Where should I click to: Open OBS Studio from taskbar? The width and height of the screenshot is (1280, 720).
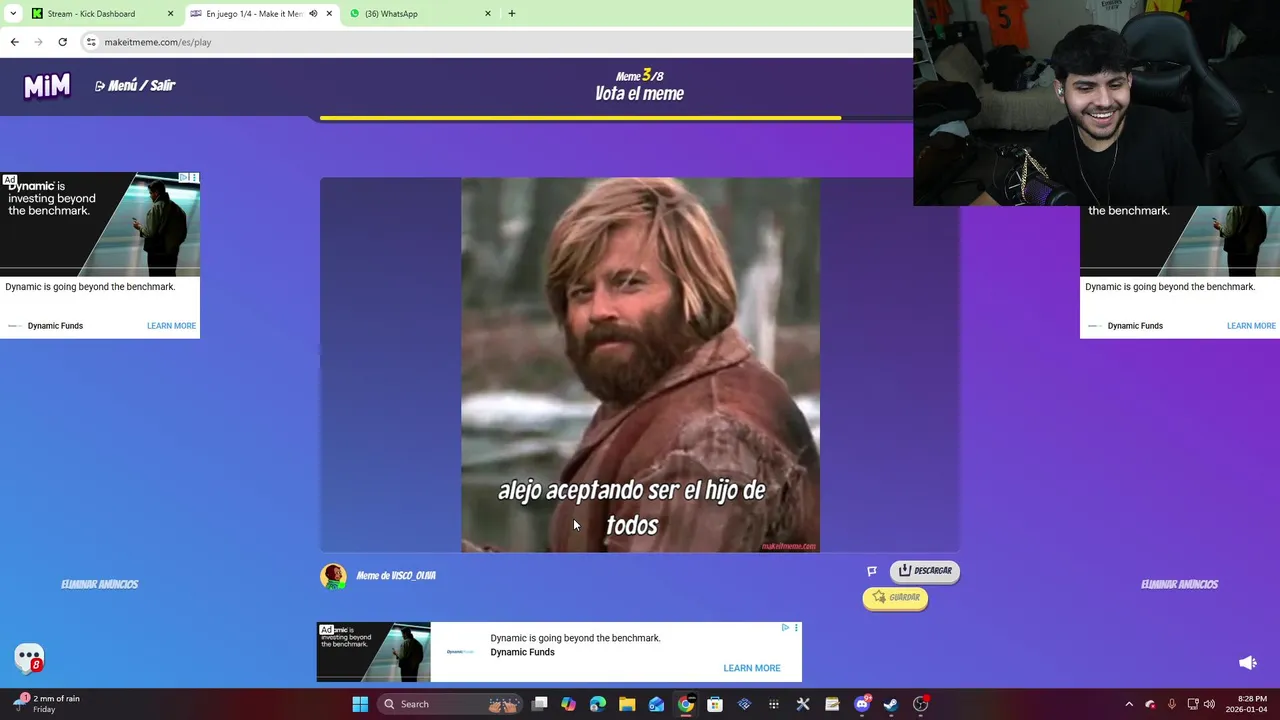(920, 704)
